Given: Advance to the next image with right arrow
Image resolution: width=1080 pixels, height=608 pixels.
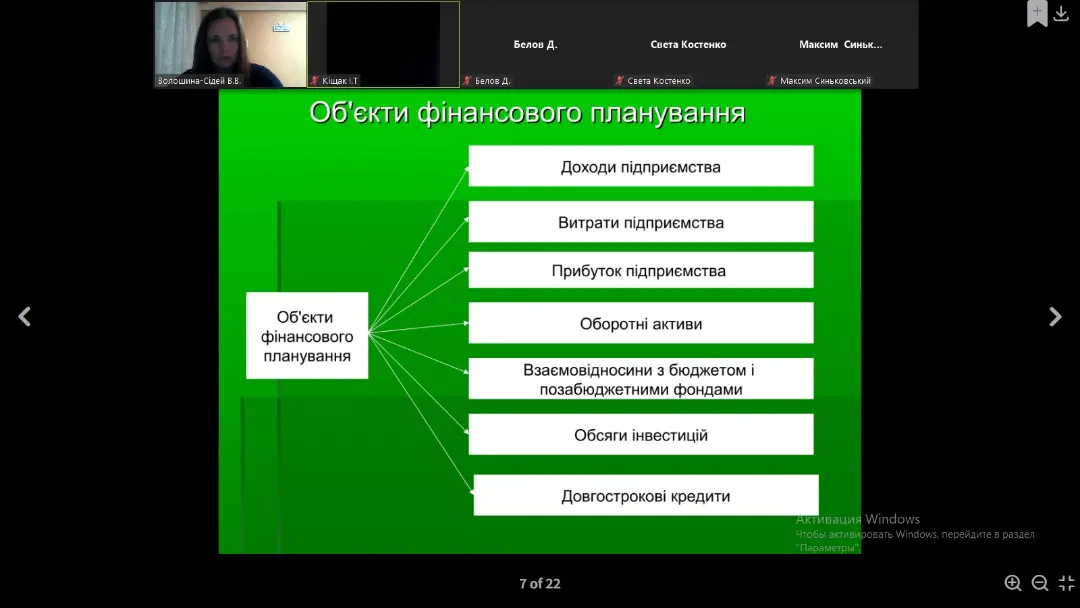Looking at the screenshot, I should [1055, 317].
